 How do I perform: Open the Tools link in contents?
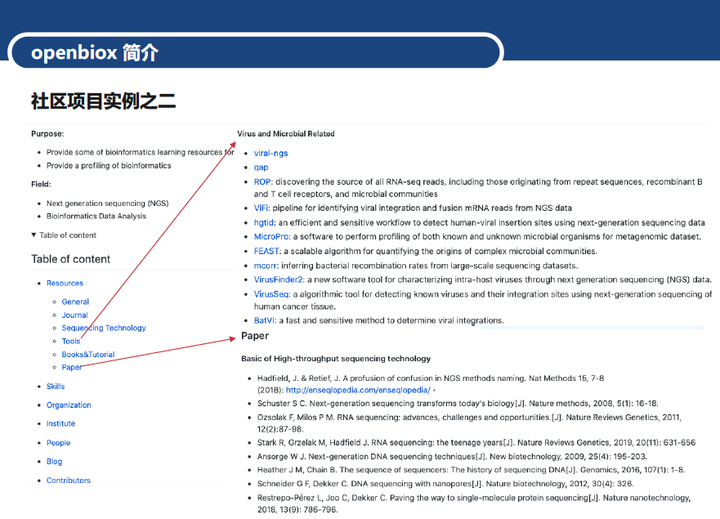[x=71, y=341]
